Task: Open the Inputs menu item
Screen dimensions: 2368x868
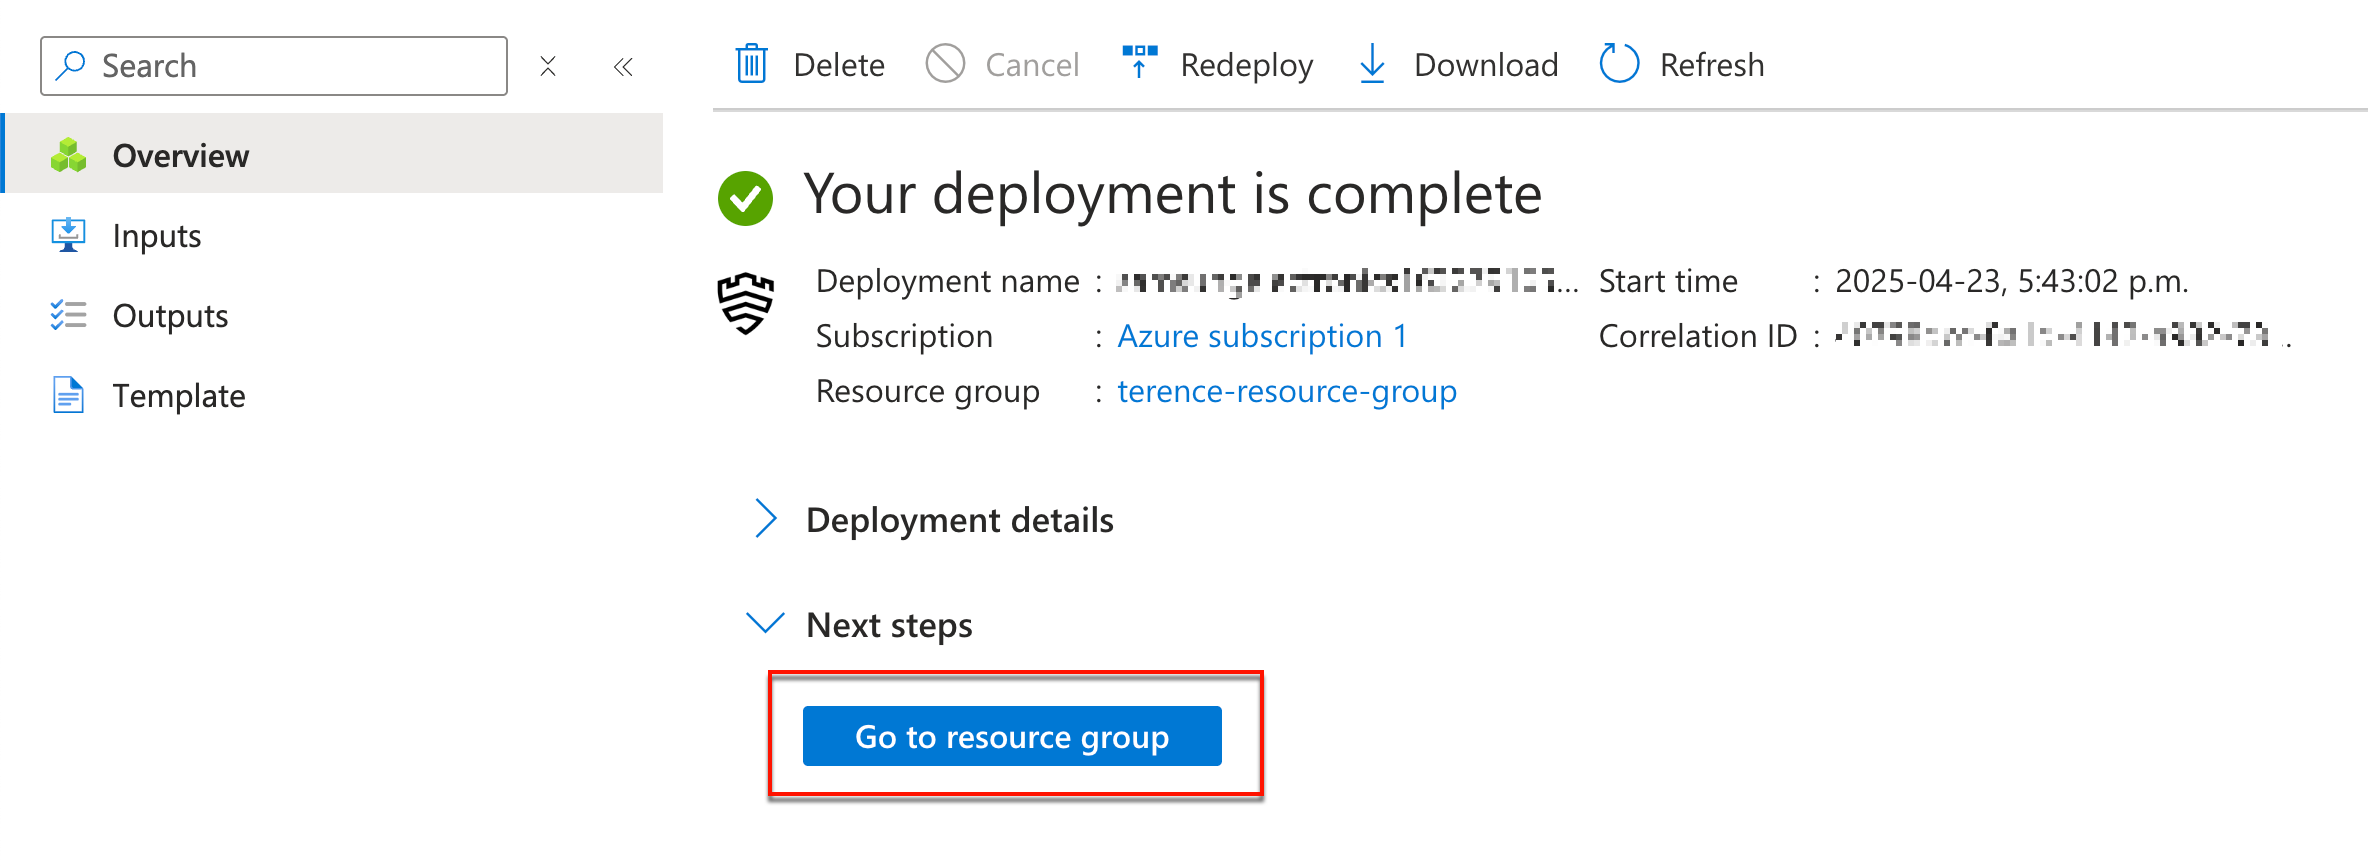Action: (156, 236)
